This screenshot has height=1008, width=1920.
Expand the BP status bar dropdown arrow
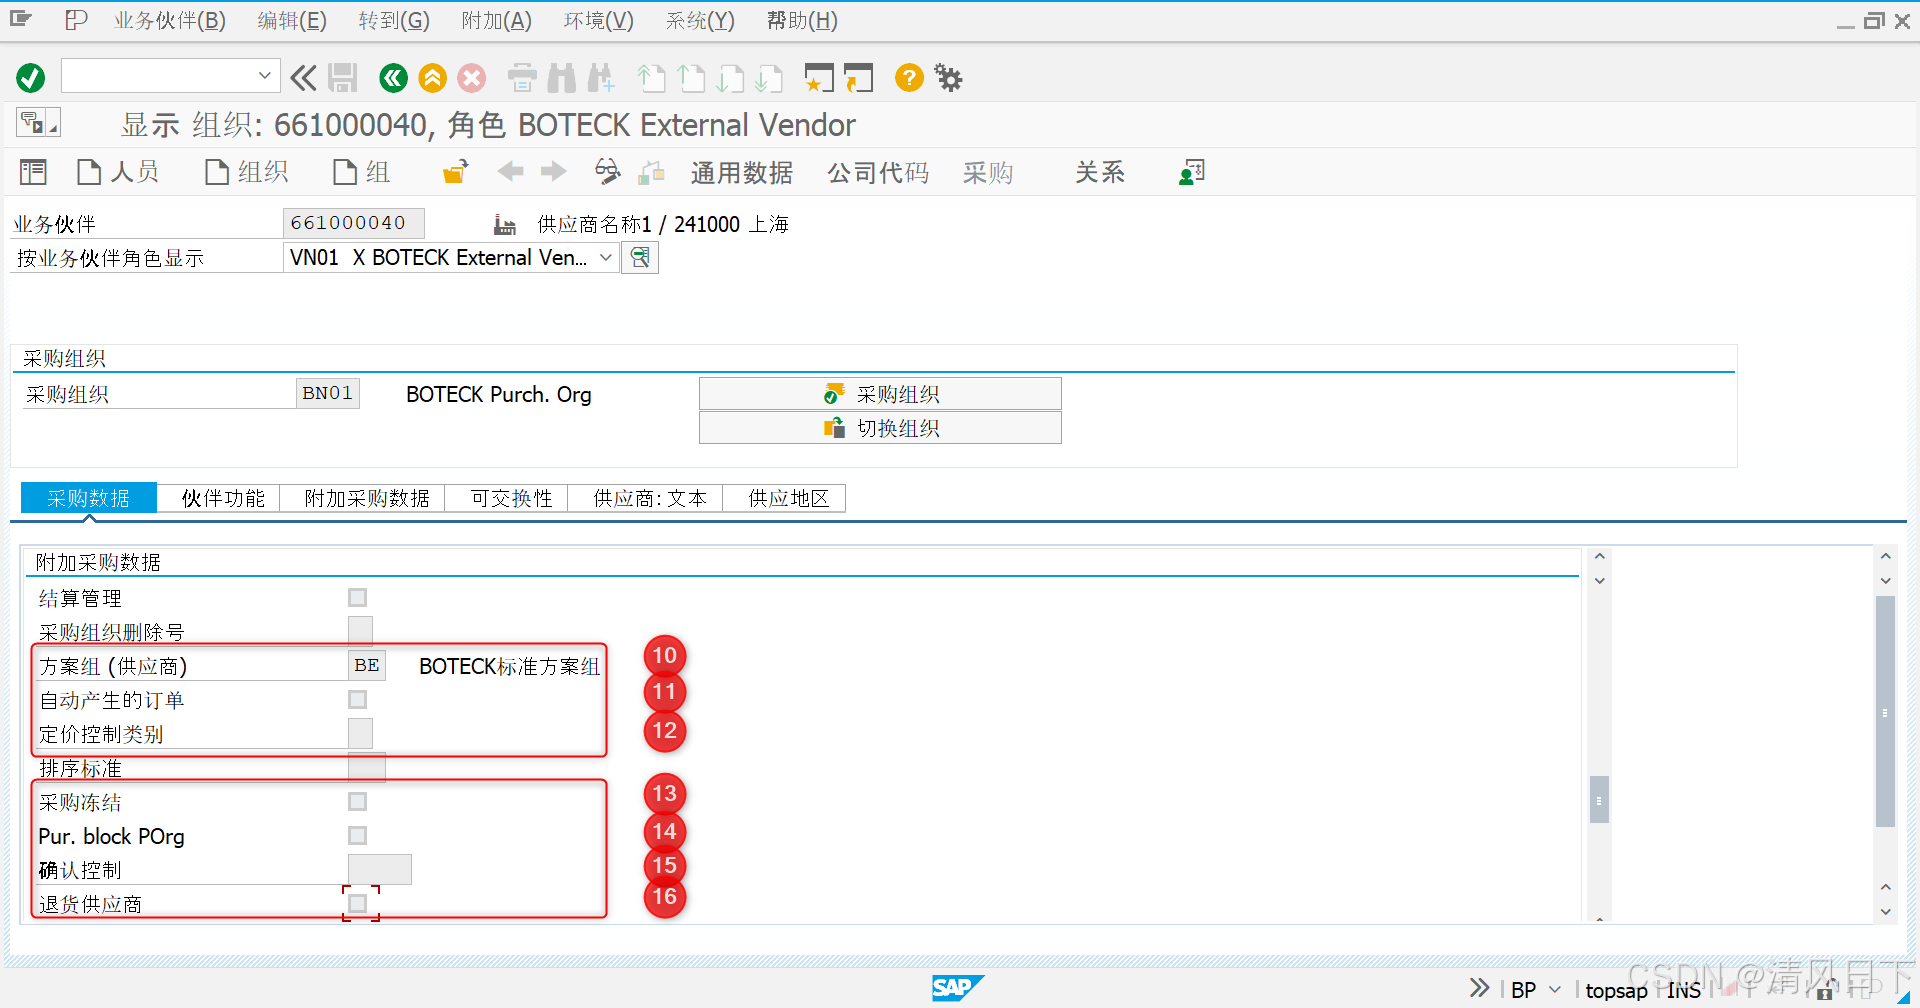(x=1555, y=990)
